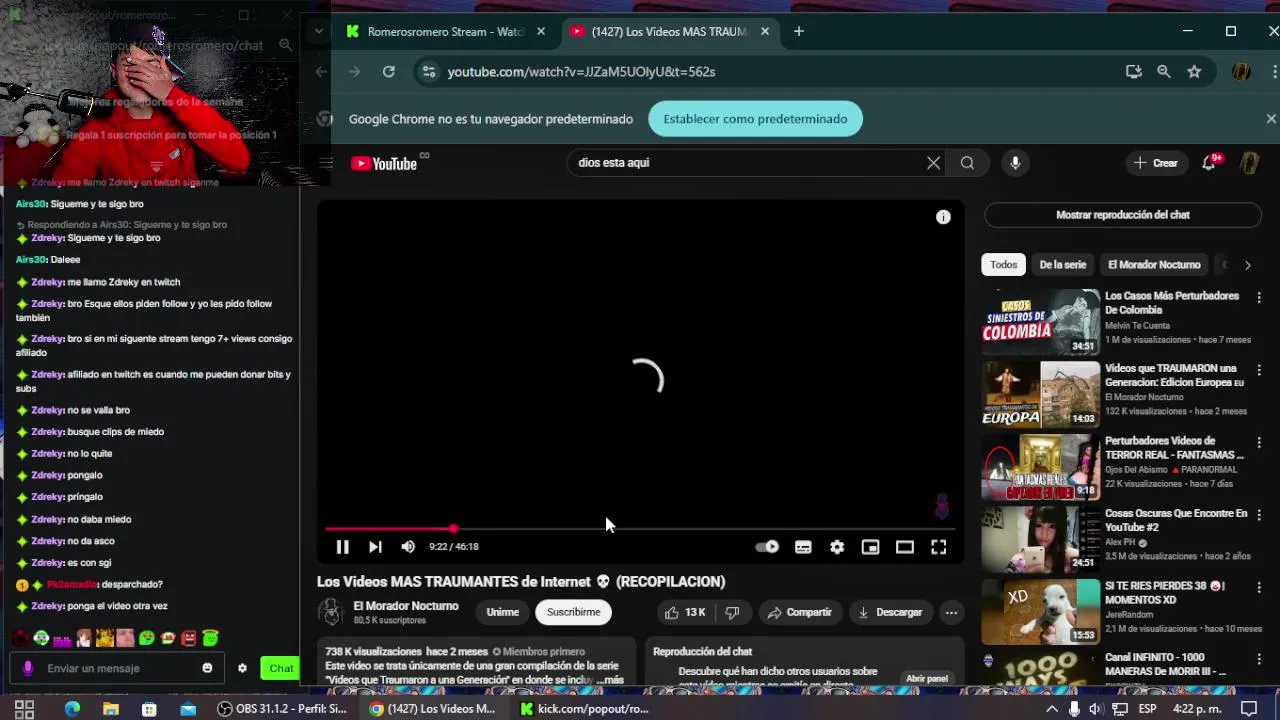Open Los Casos Más Perturbadores thumbnail

pyautogui.click(x=1040, y=322)
